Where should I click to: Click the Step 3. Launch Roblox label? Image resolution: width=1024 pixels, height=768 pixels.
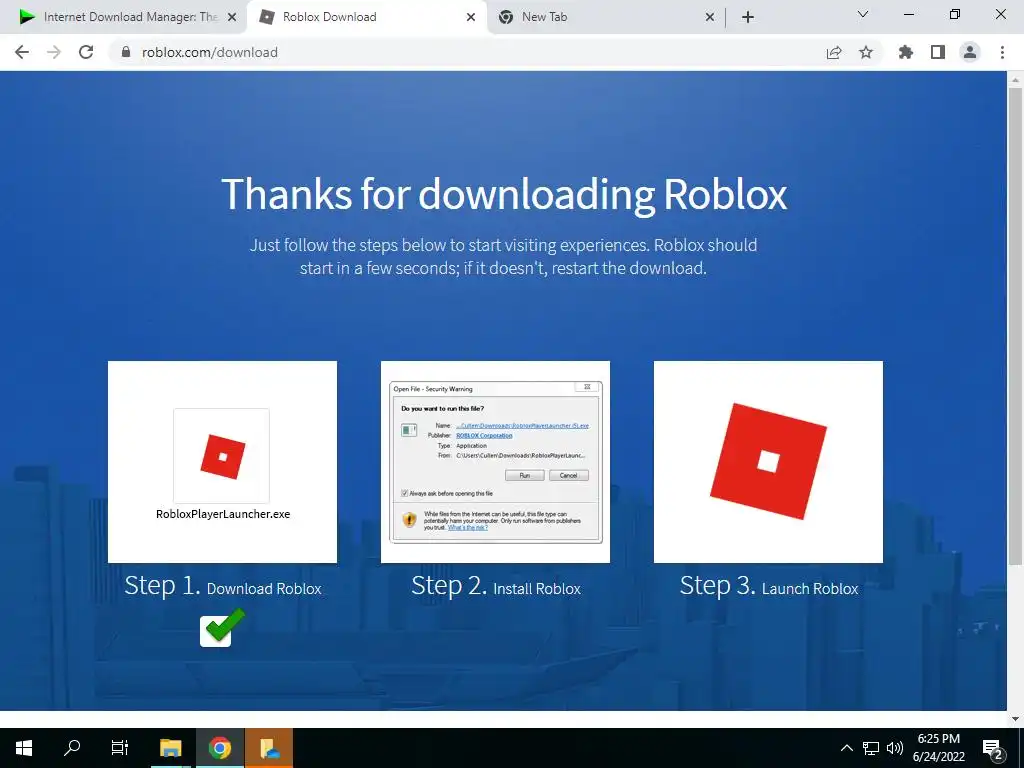(x=769, y=586)
